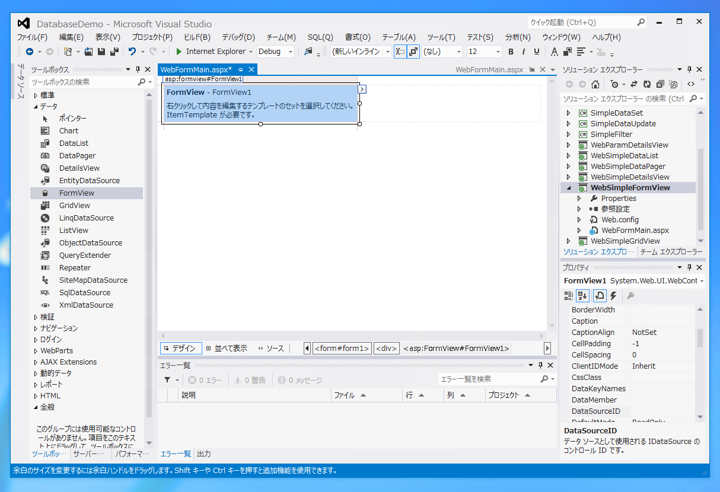Open the SQL(Q) menu

(321, 37)
